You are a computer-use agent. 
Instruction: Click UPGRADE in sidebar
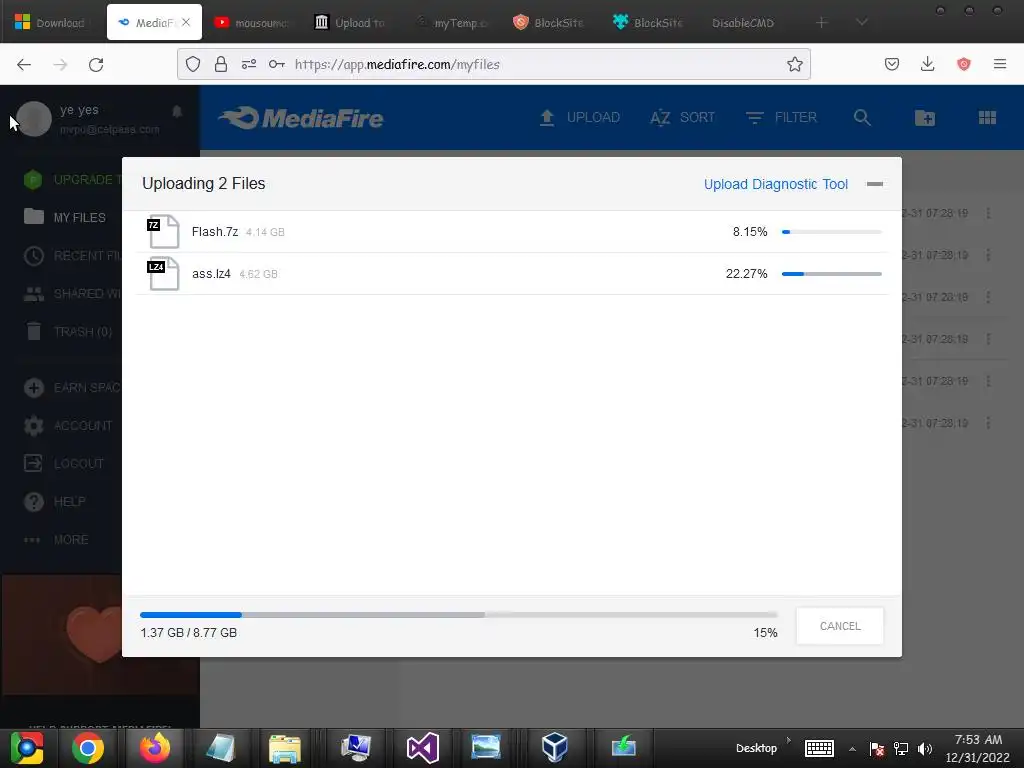(x=72, y=180)
